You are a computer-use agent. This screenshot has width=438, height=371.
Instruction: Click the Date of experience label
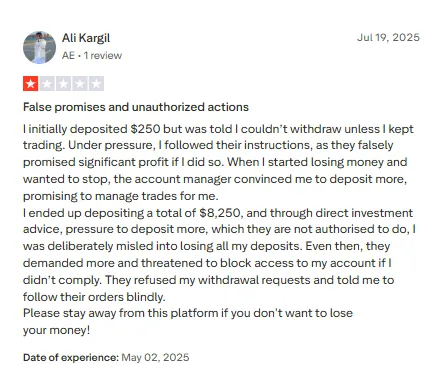[x=71, y=357]
